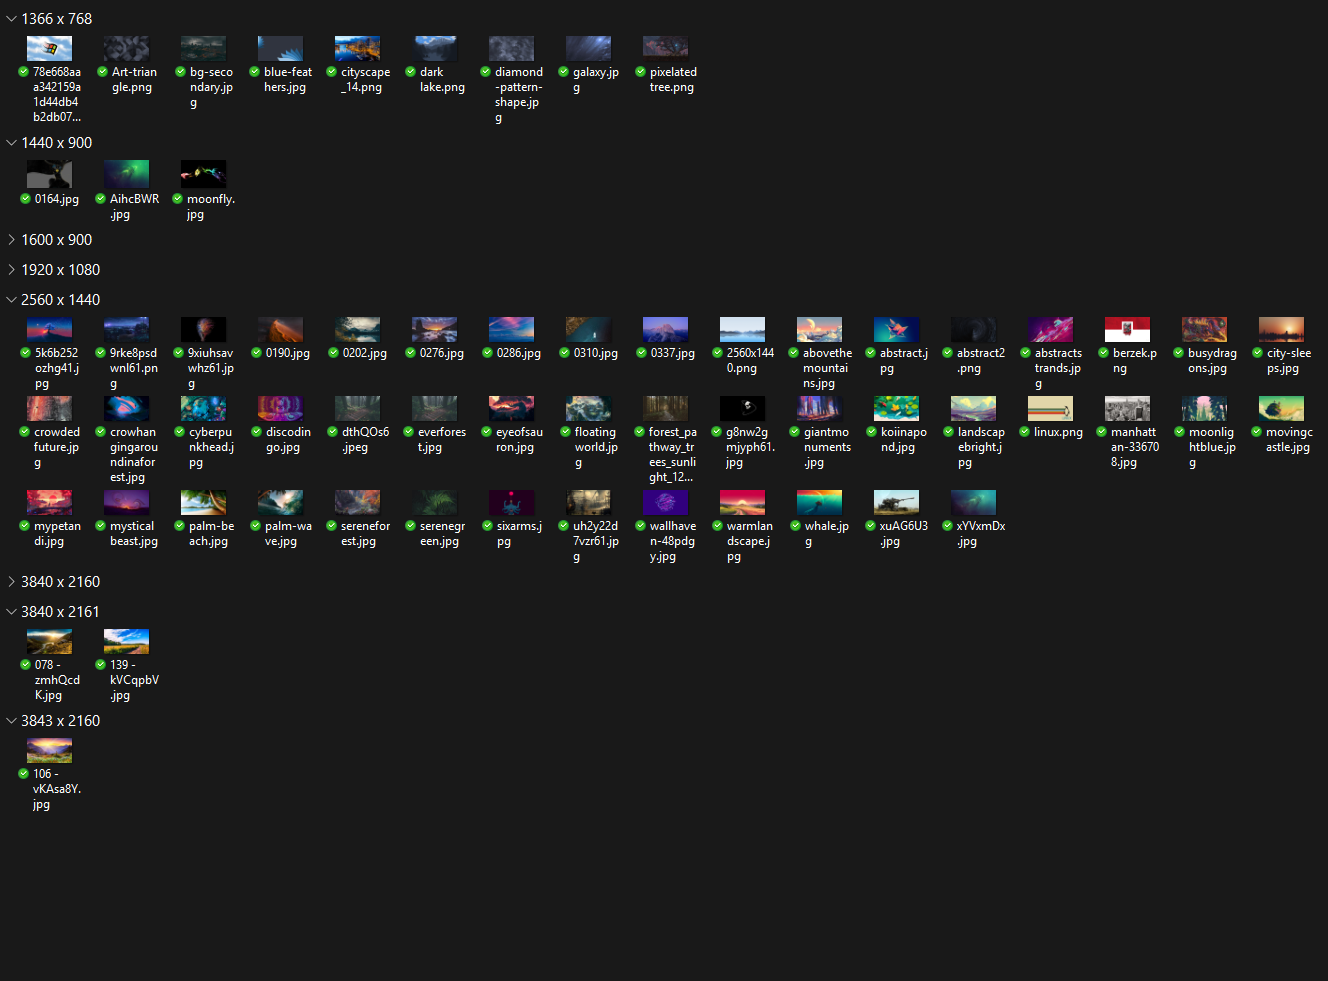Select koiinapond.jpg thumbnail

(x=896, y=408)
